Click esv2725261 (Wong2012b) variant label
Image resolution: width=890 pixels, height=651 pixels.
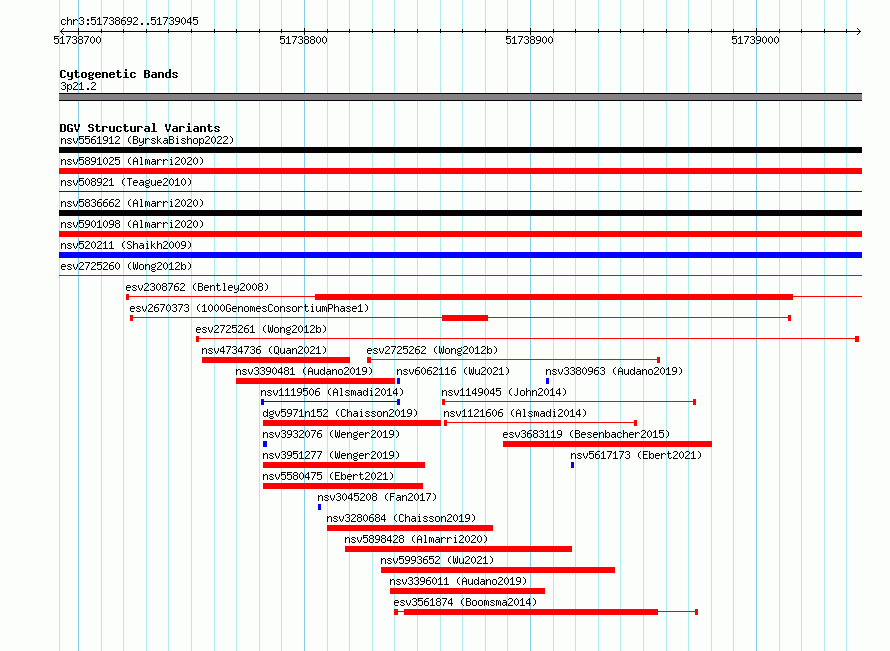click(x=261, y=329)
